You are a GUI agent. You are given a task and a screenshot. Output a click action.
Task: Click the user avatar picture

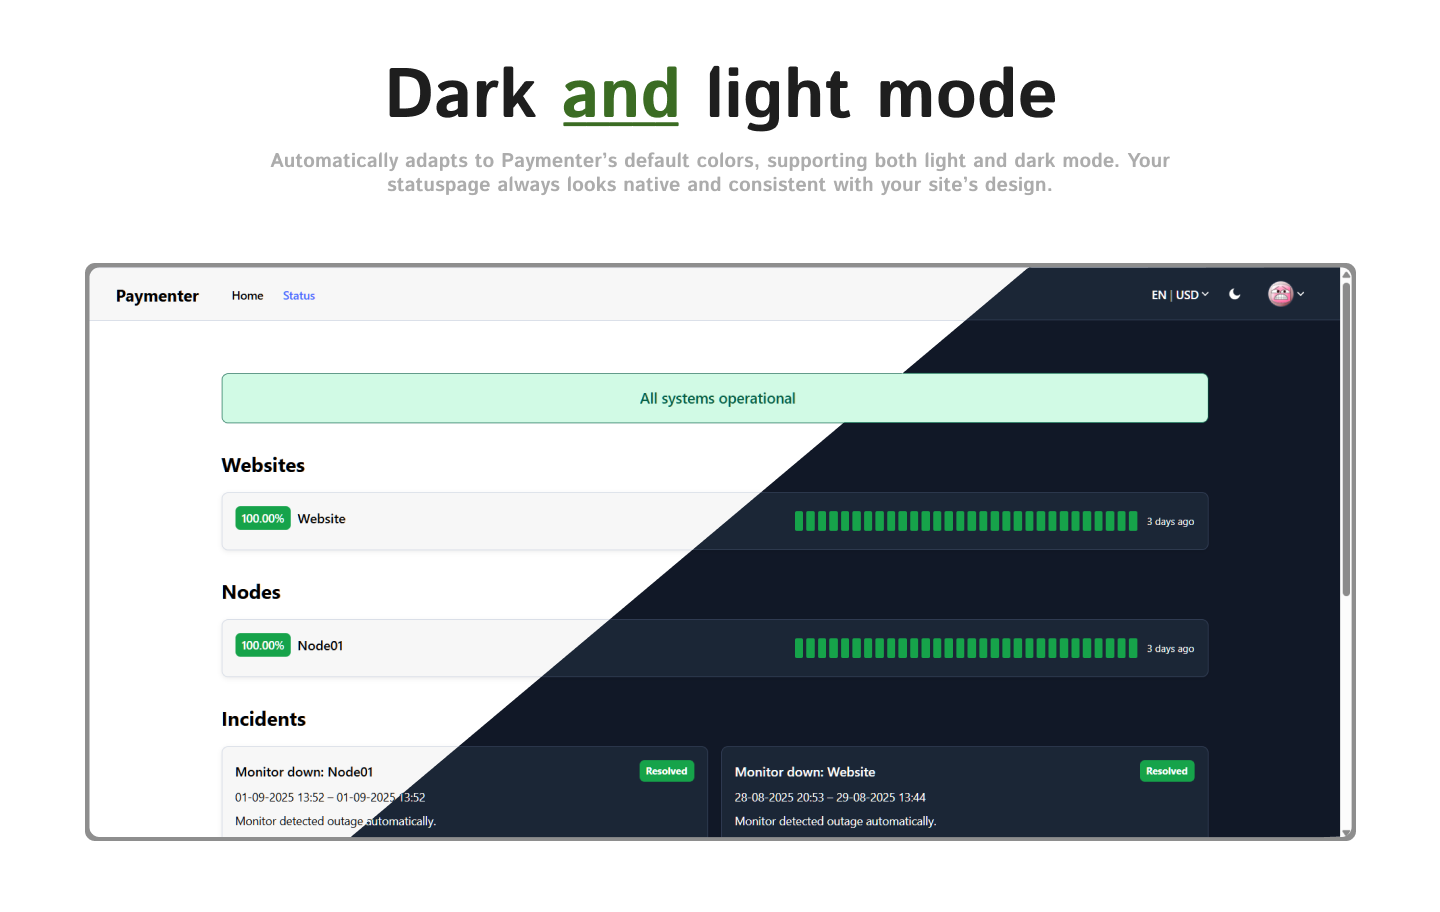1280,294
